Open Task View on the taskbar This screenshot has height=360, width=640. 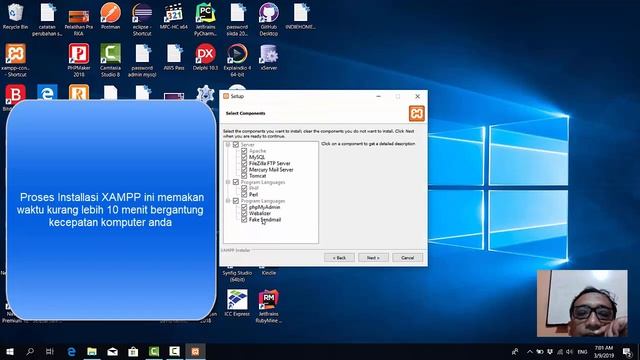pos(50,351)
